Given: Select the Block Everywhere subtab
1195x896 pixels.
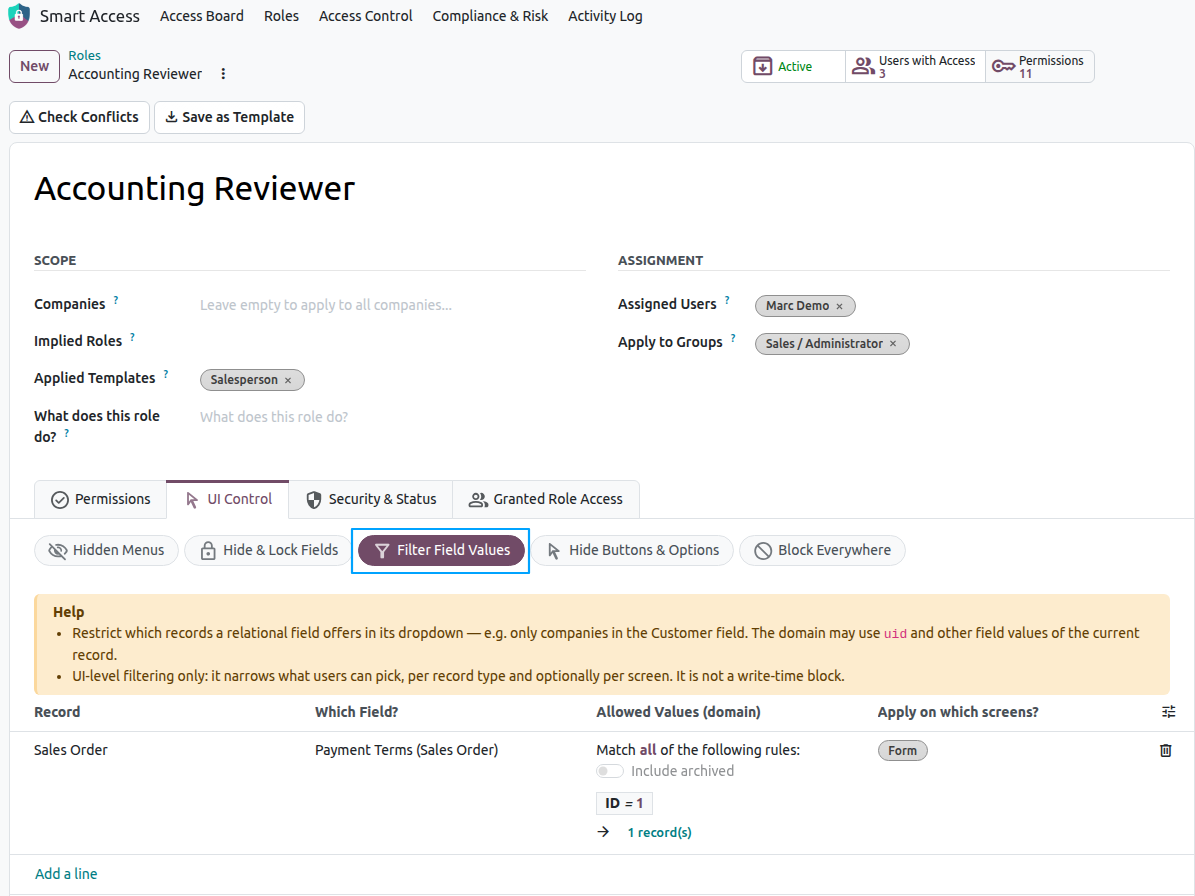Looking at the screenshot, I should (x=822, y=550).
